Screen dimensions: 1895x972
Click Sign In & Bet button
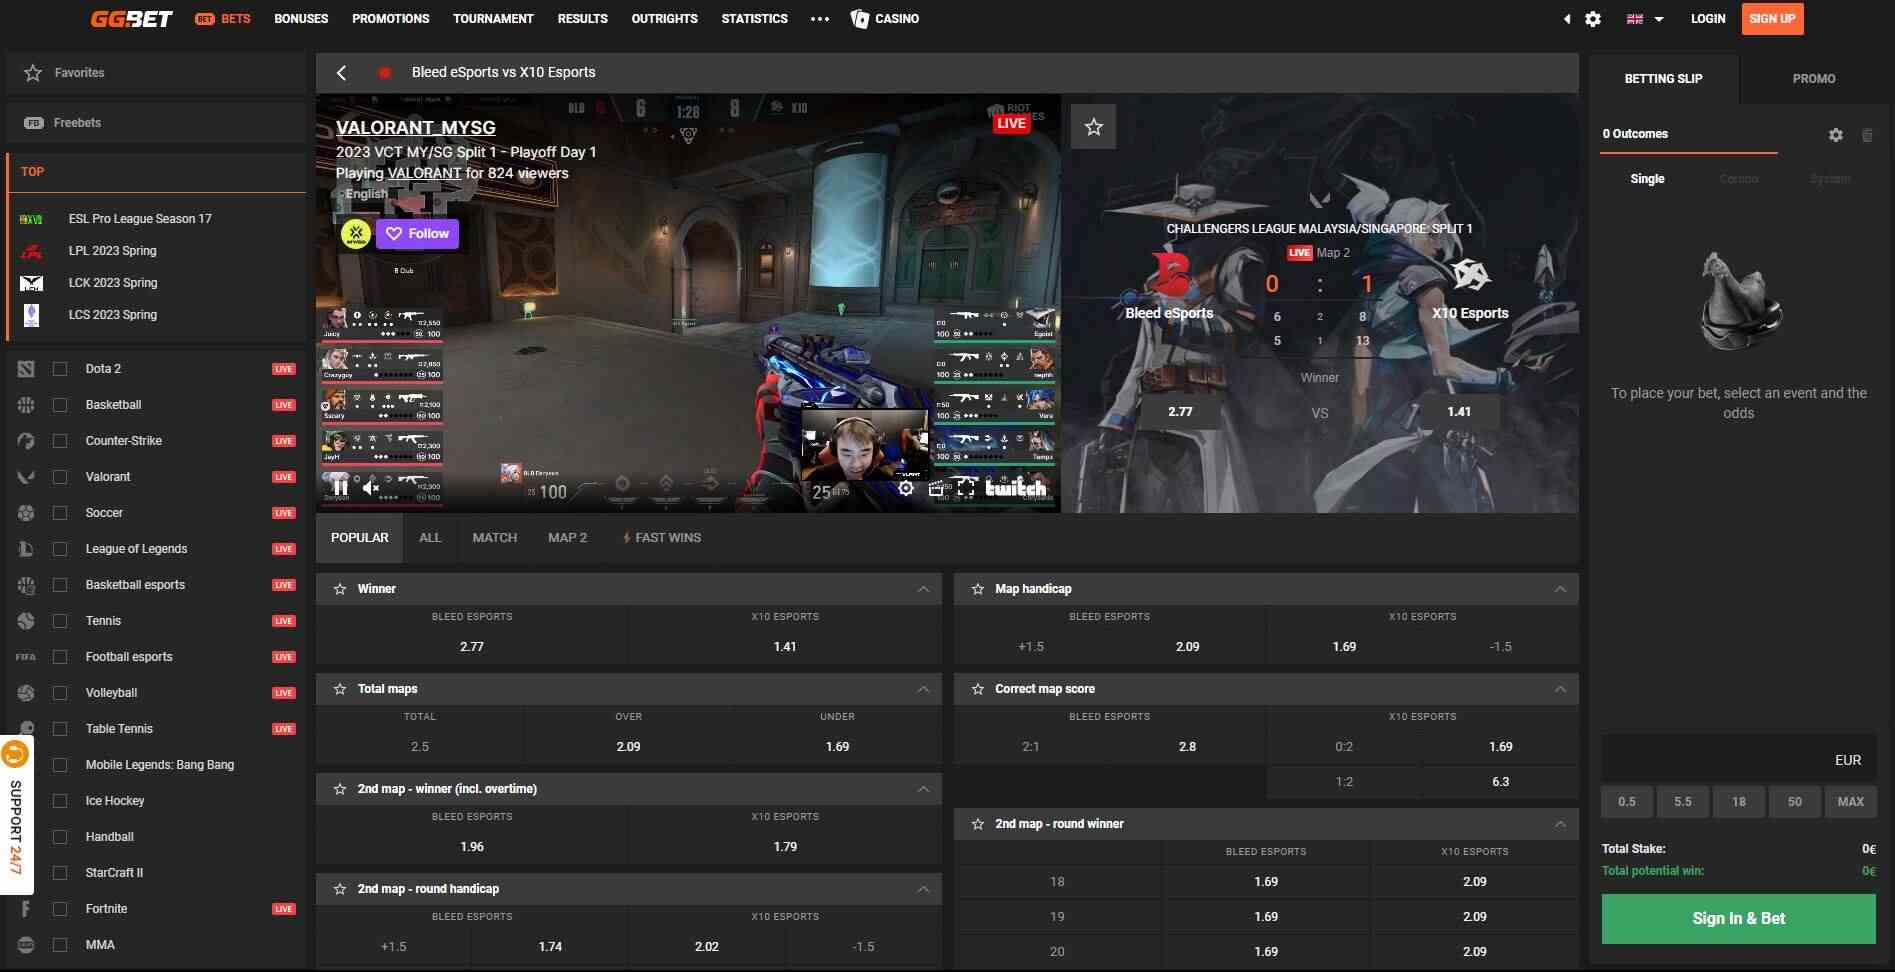1739,919
